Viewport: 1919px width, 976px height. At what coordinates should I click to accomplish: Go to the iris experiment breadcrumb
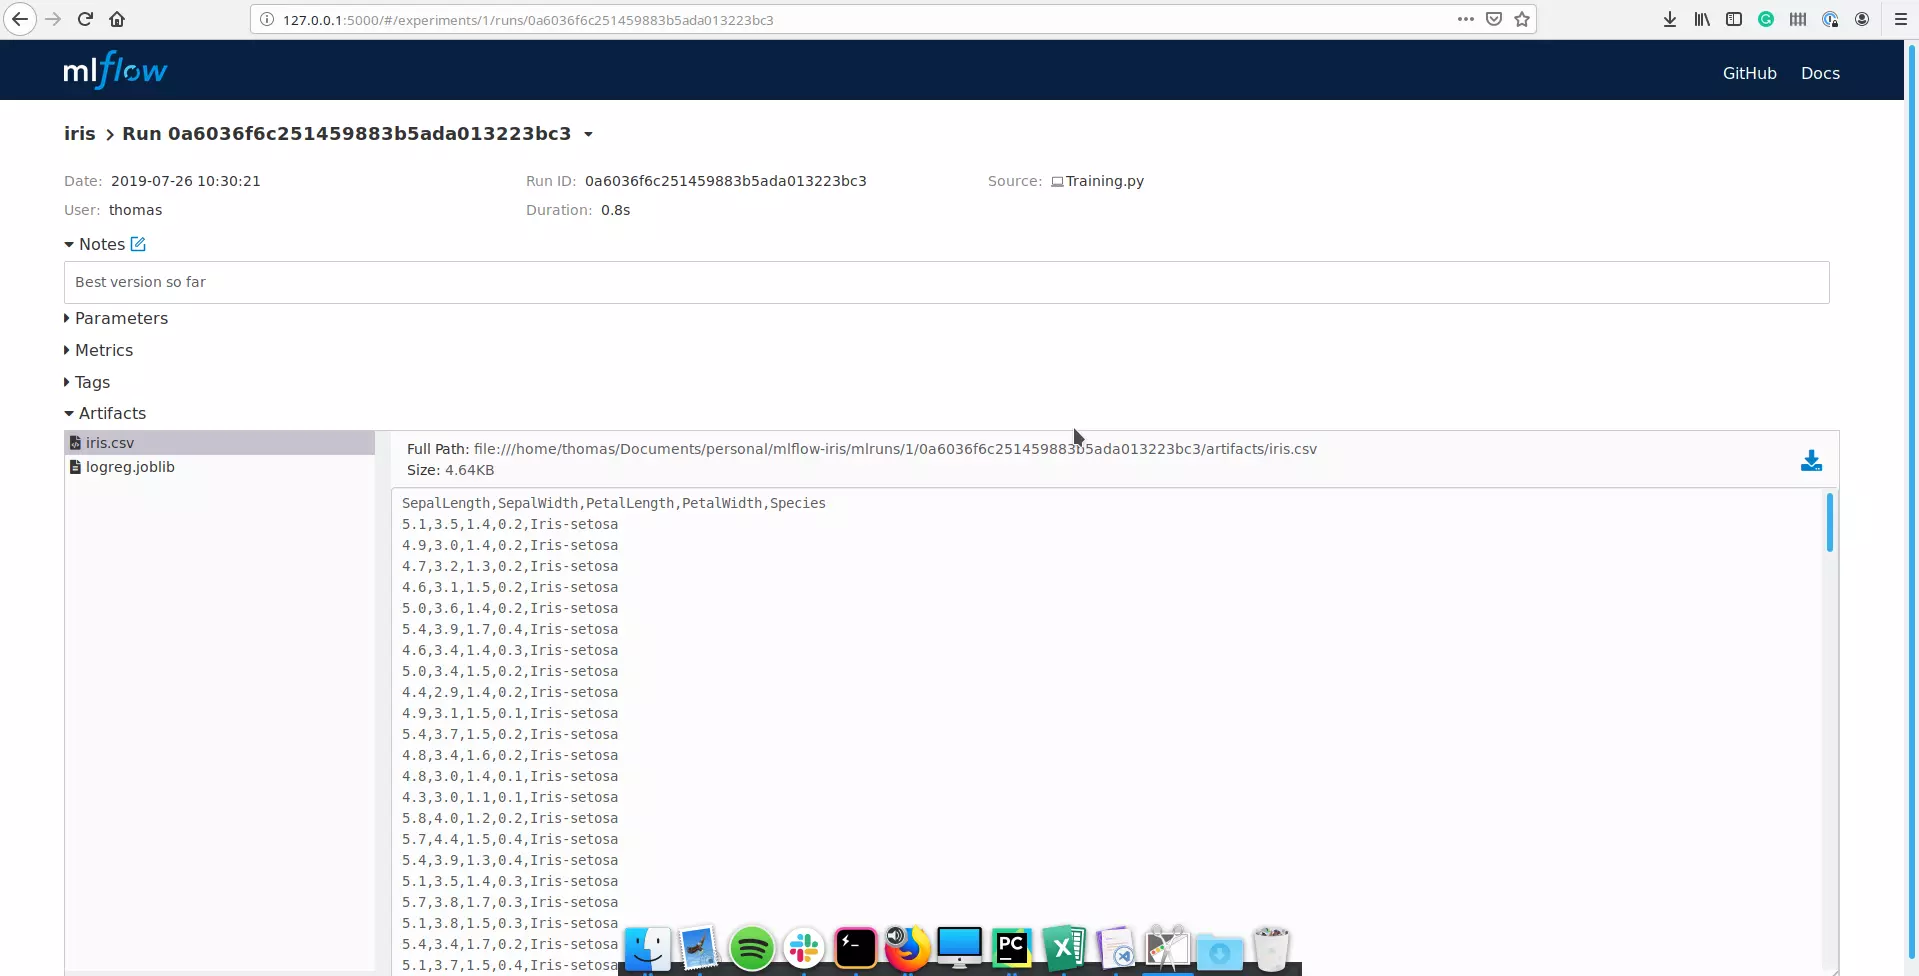[80, 134]
